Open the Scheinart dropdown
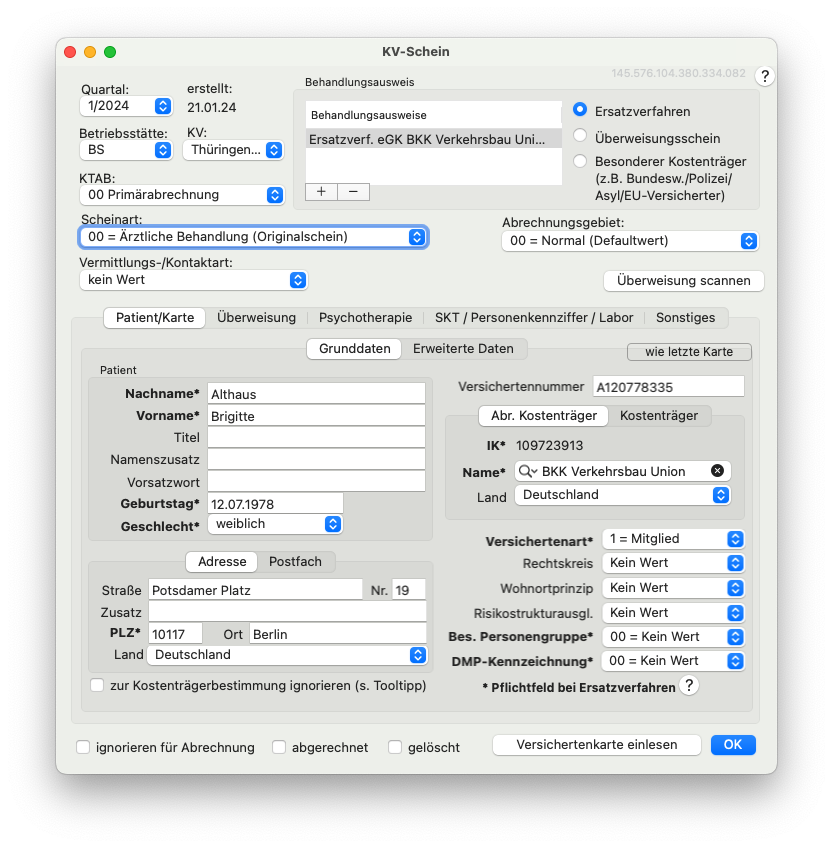This screenshot has width=833, height=848. pos(254,237)
